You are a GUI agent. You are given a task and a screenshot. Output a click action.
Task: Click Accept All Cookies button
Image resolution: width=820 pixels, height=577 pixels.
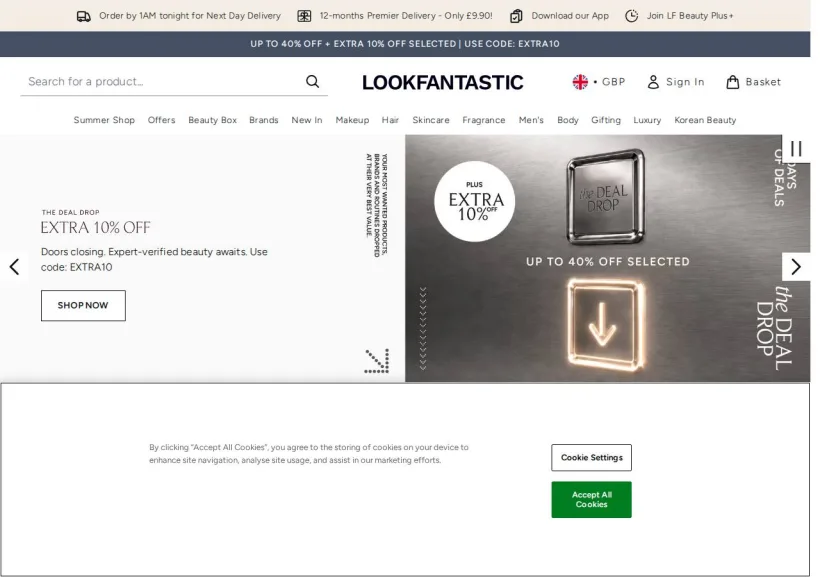click(591, 500)
